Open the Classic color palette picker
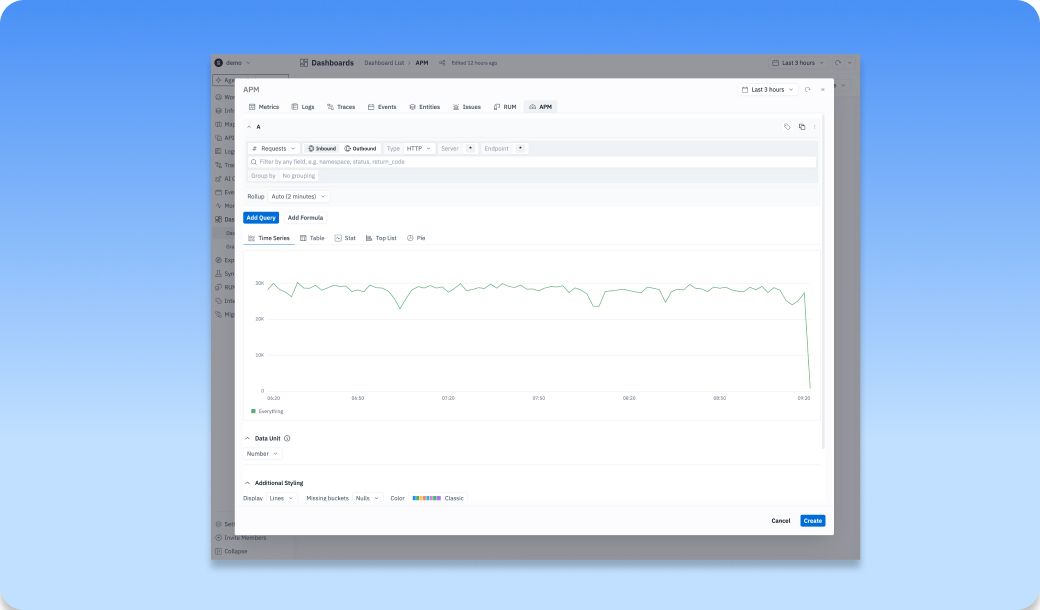The height and width of the screenshot is (610, 1040). point(438,498)
